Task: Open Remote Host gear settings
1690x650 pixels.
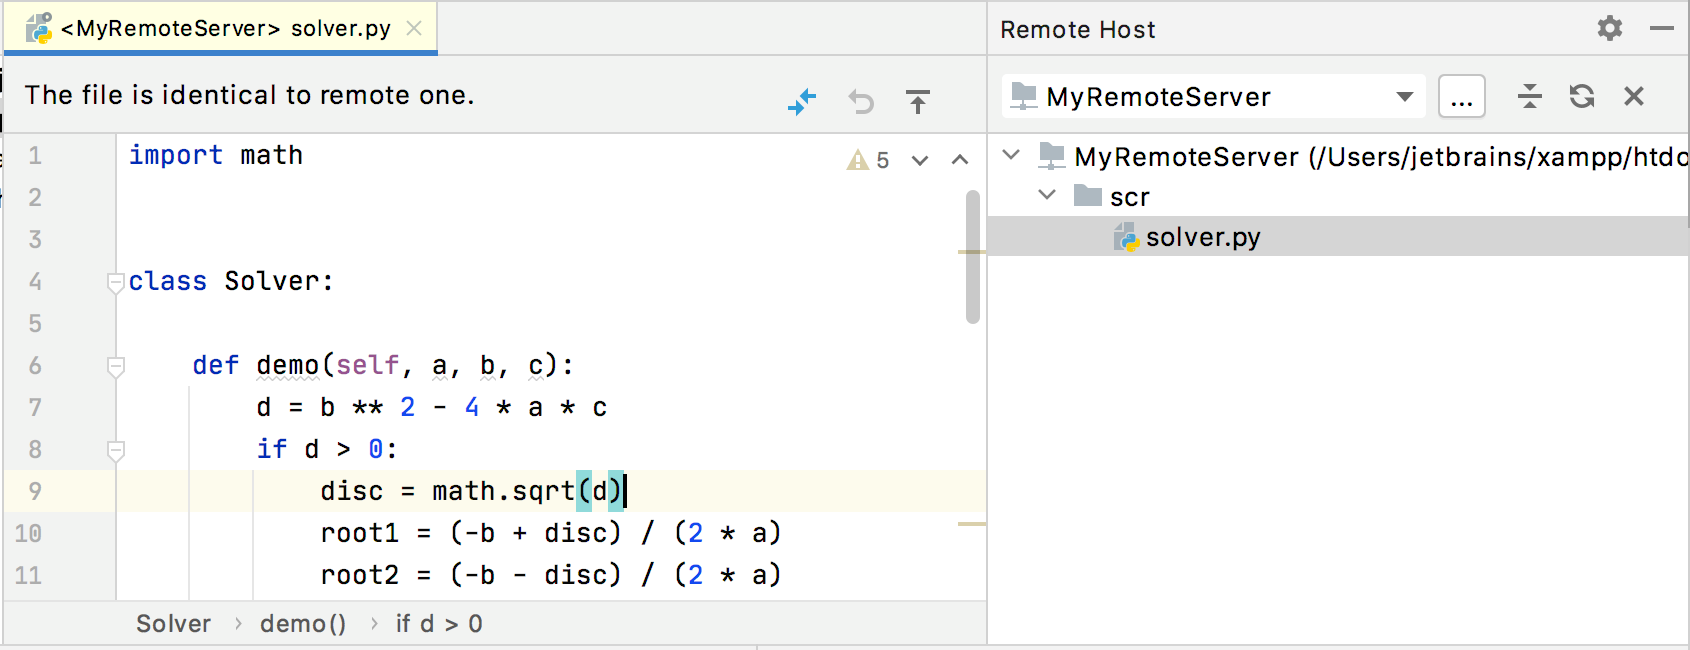Action: point(1609,29)
